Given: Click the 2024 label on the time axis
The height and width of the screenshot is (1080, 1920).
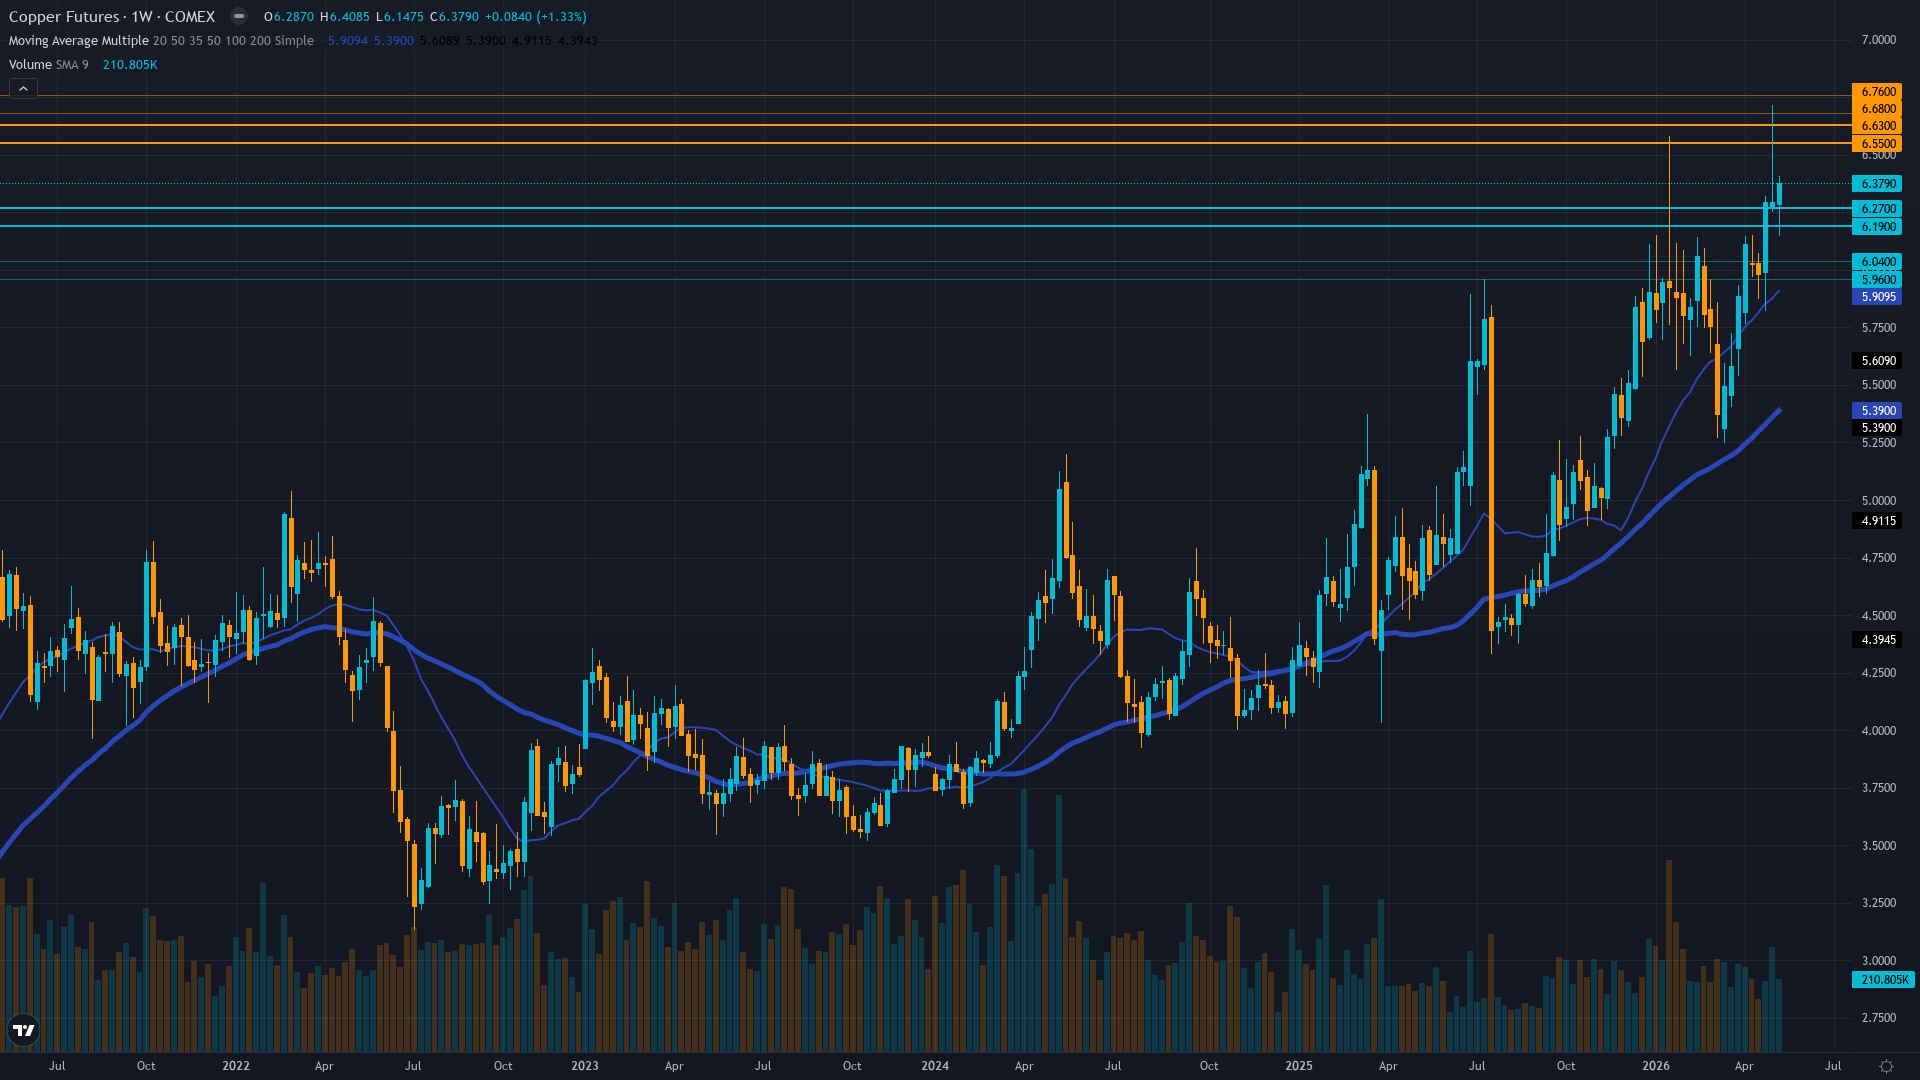Looking at the screenshot, I should click(935, 1066).
